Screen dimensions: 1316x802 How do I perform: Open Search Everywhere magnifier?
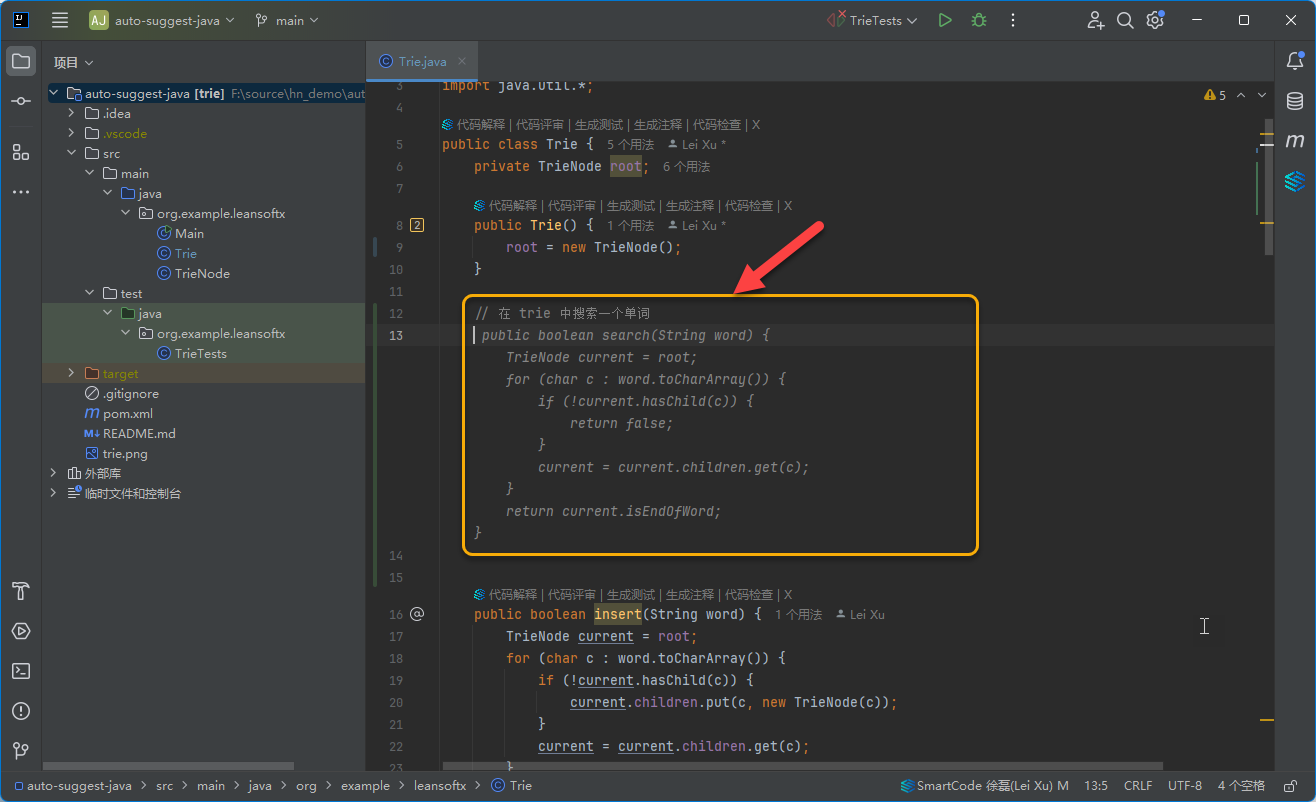click(1125, 20)
